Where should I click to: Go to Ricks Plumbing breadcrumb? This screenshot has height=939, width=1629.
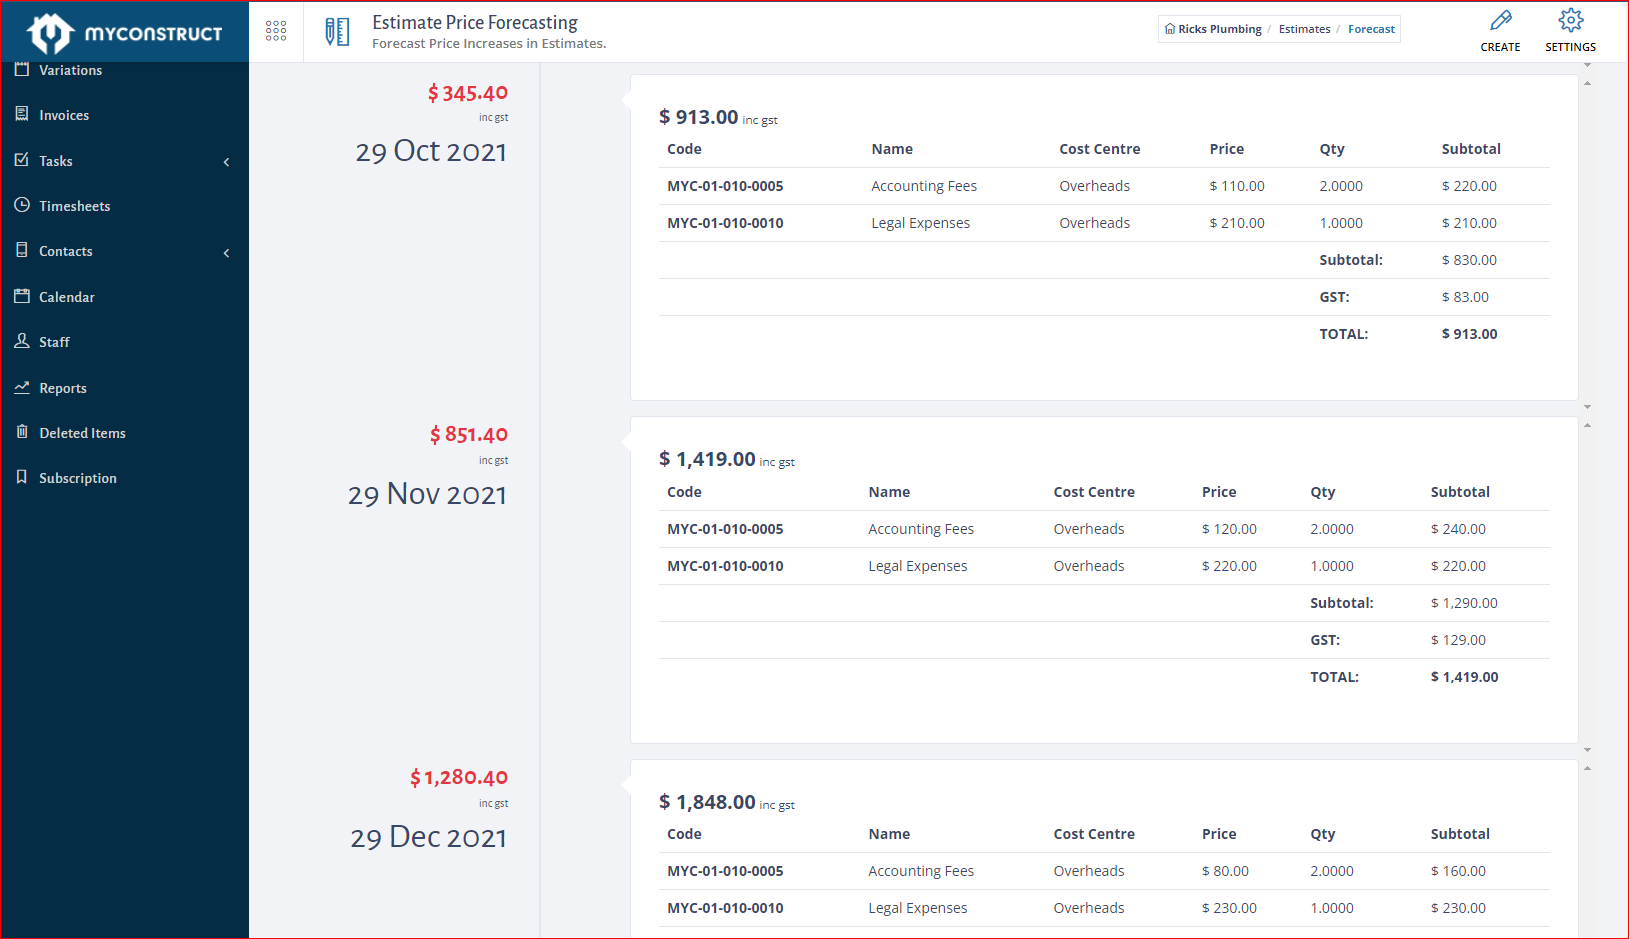(x=1219, y=29)
